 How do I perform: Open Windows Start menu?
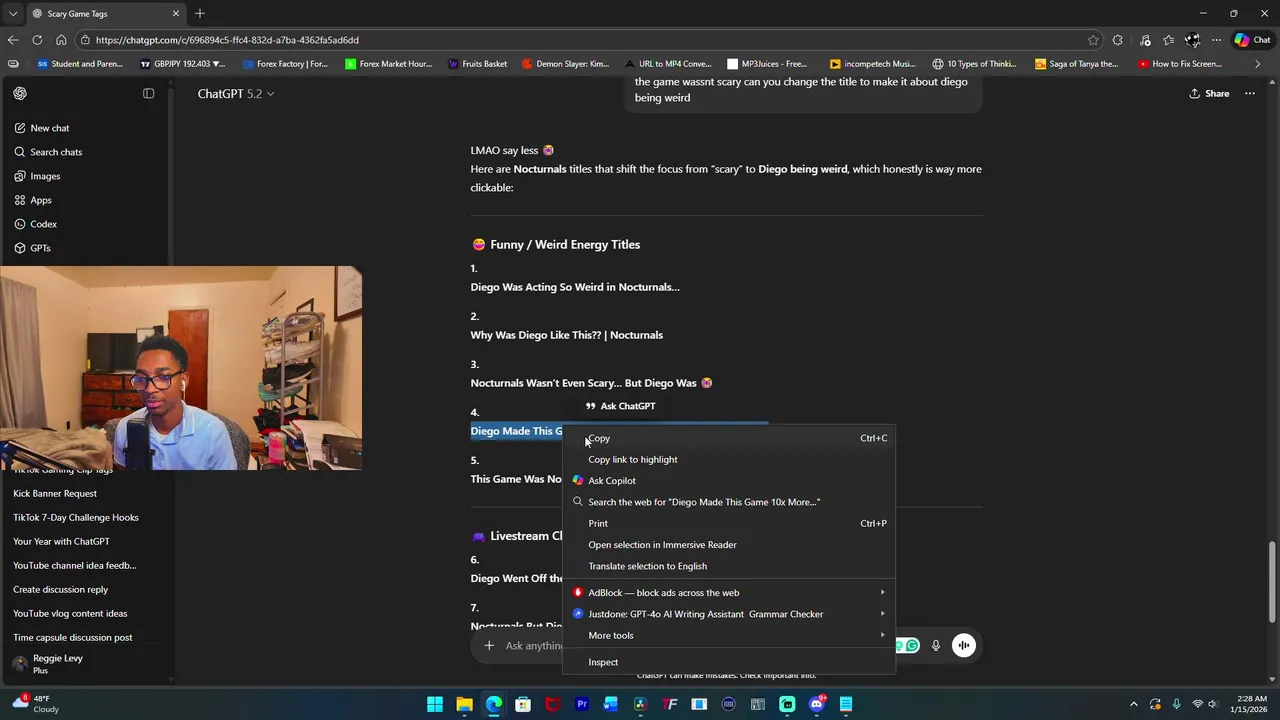tap(435, 704)
